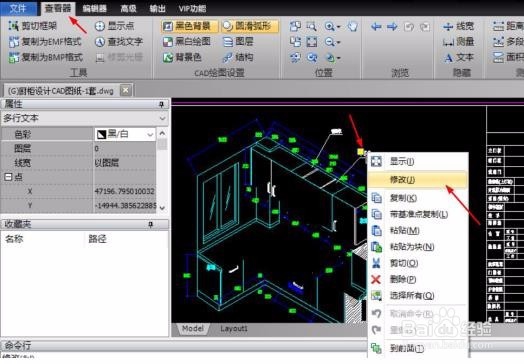This screenshot has height=364, width=524.
Task: Toggle the 测量 measure visibility option
Action: (x=458, y=42)
